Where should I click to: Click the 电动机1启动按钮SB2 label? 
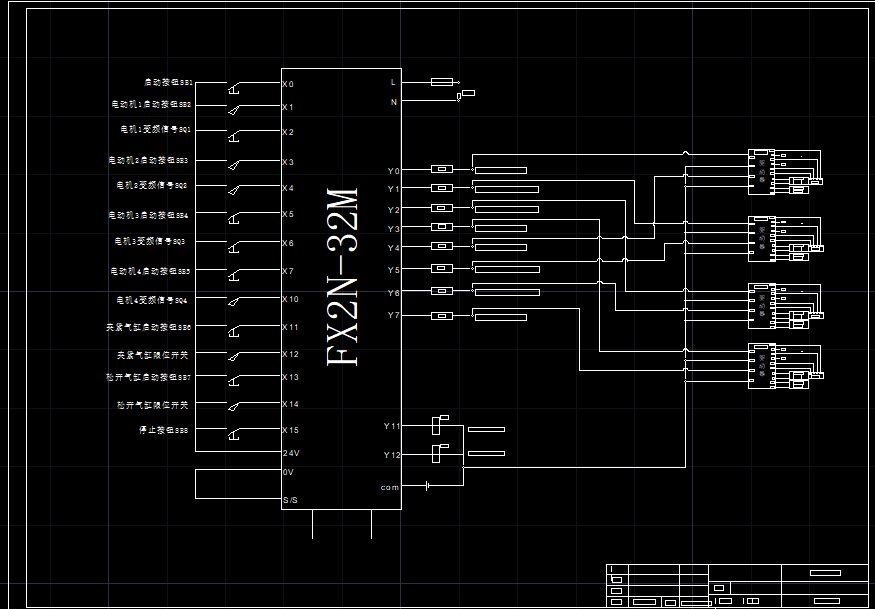pyautogui.click(x=152, y=104)
